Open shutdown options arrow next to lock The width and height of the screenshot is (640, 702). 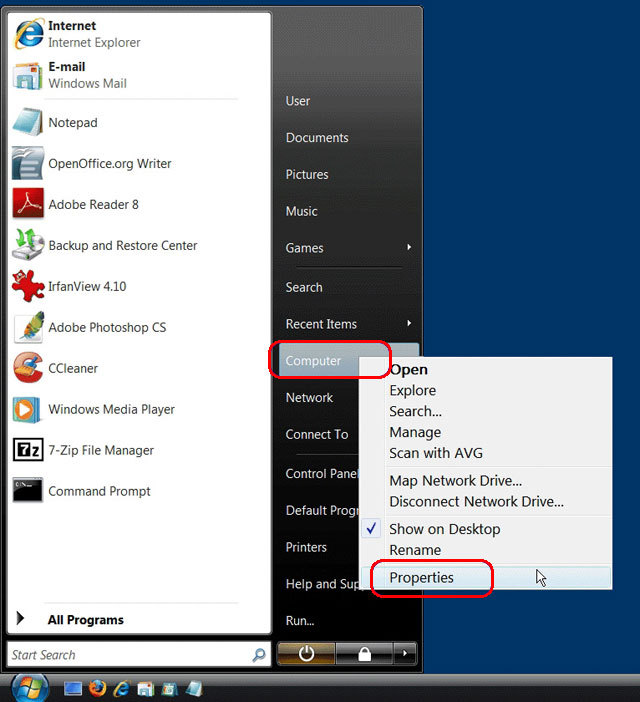coord(404,654)
